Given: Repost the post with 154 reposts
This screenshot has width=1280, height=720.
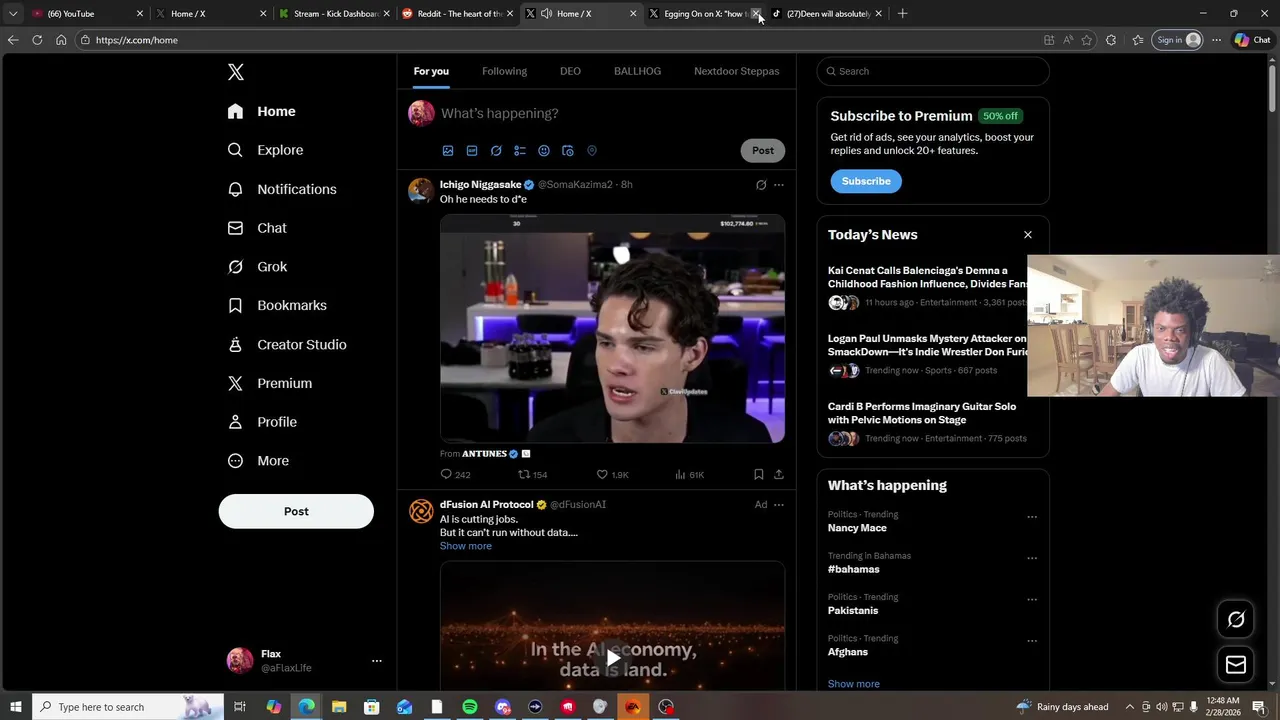Looking at the screenshot, I should [532, 475].
